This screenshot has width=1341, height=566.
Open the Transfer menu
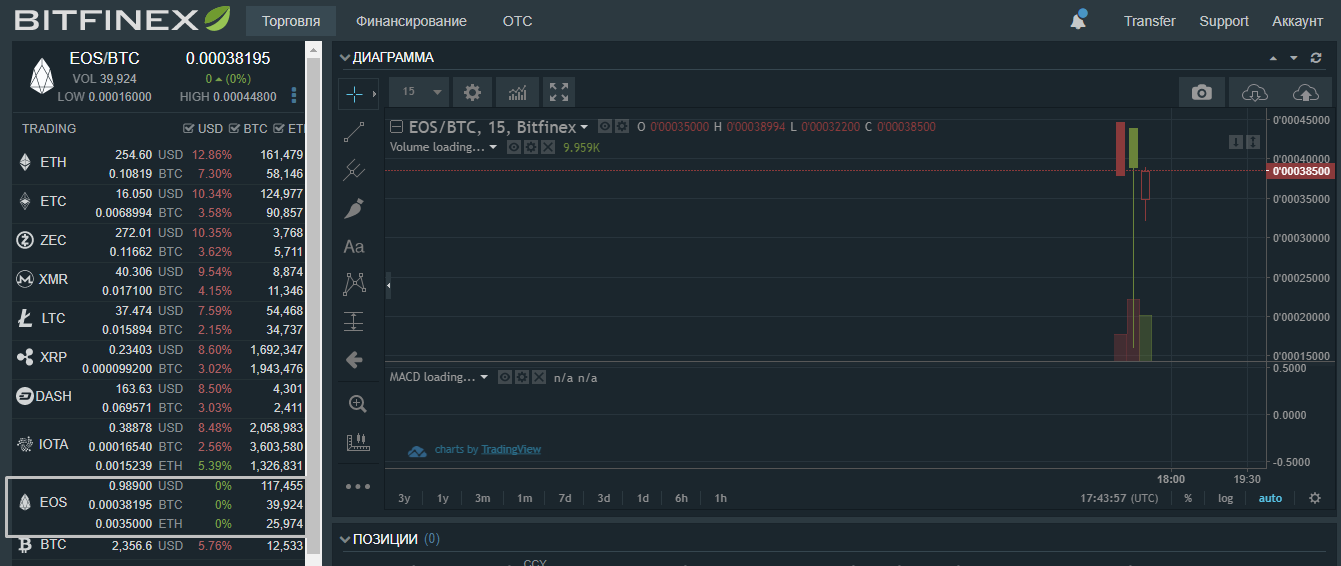pos(1149,21)
